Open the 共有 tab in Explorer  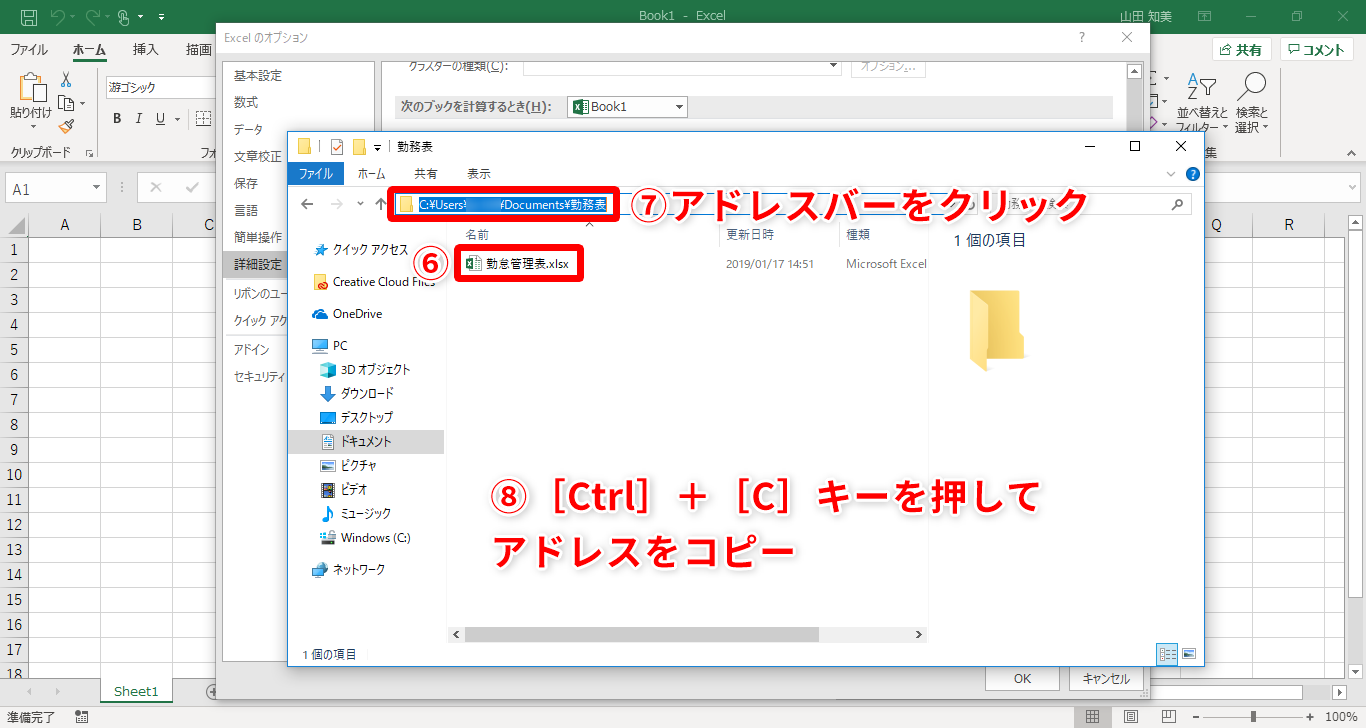(426, 173)
